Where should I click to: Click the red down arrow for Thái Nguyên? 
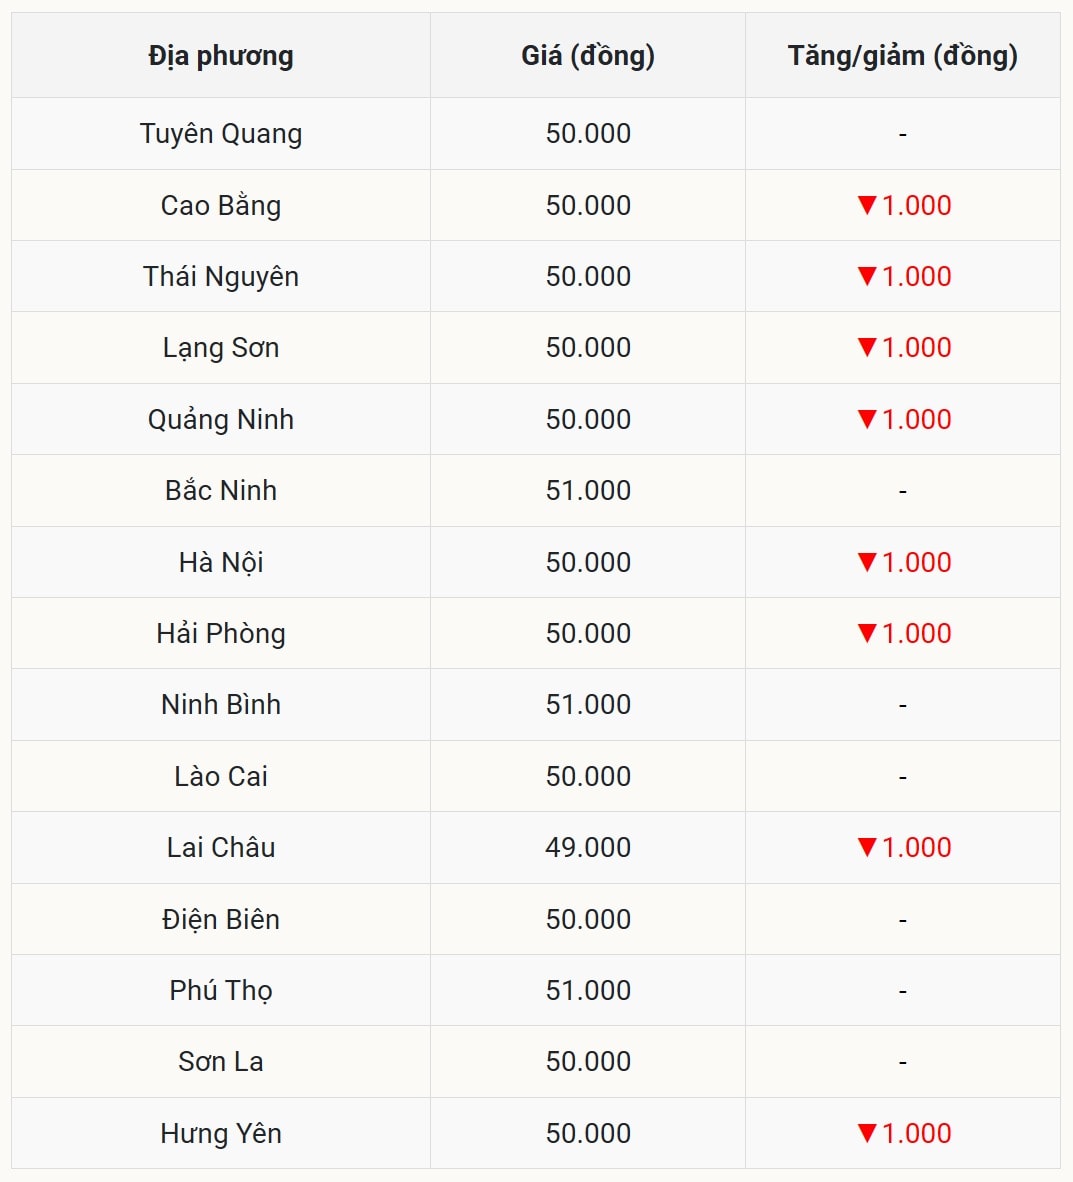point(867,276)
